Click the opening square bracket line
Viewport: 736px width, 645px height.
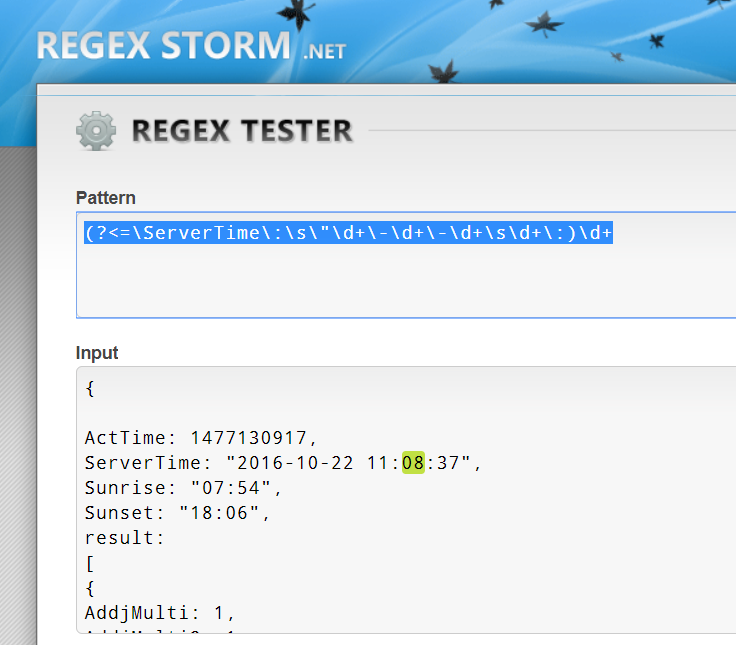(90, 563)
